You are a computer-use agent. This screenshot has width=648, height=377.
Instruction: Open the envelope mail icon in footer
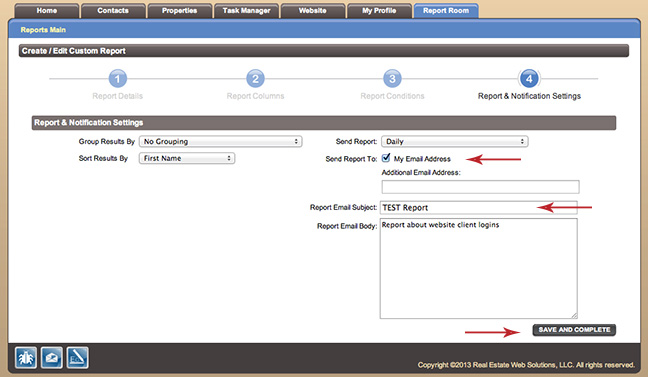[x=52, y=358]
